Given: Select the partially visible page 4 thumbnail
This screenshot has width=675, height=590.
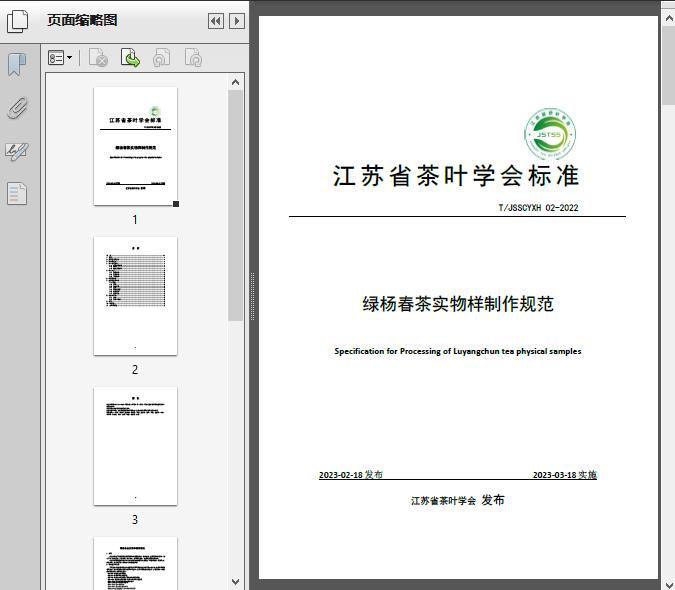Looking at the screenshot, I should coord(135,563).
